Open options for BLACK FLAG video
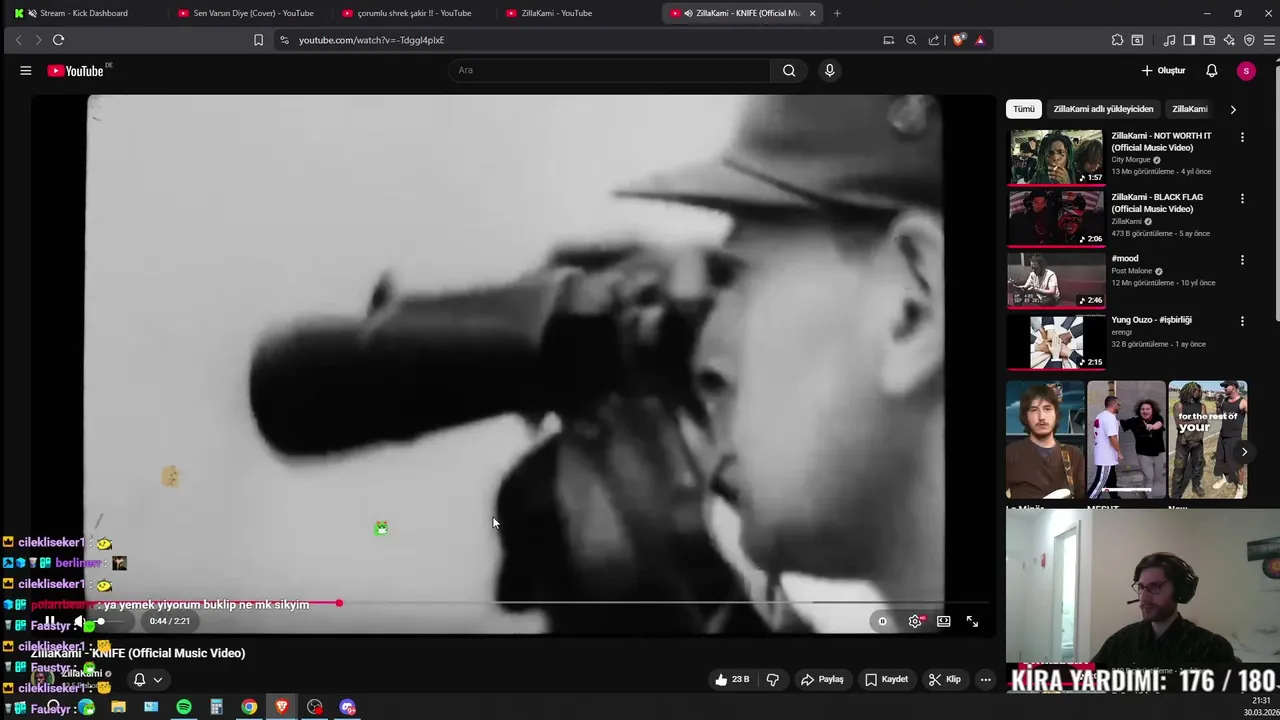This screenshot has height=720, width=1280. pos(1242,199)
